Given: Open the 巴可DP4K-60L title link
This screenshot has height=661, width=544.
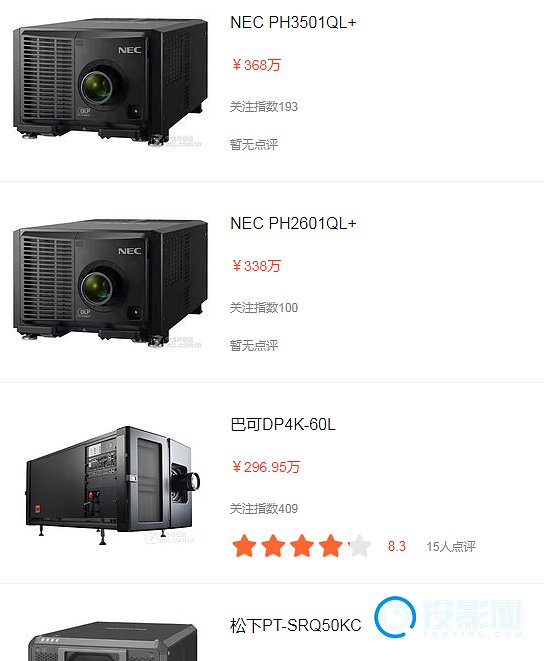Looking at the screenshot, I should (283, 425).
